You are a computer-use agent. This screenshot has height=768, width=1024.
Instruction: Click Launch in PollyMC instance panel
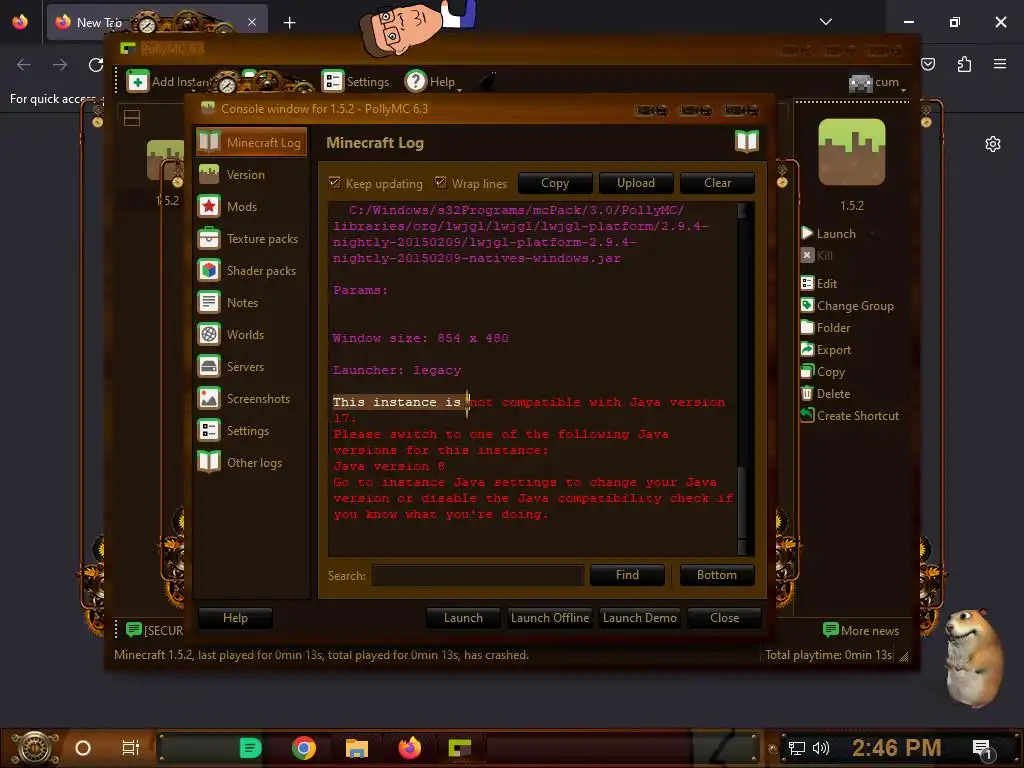tap(829, 234)
